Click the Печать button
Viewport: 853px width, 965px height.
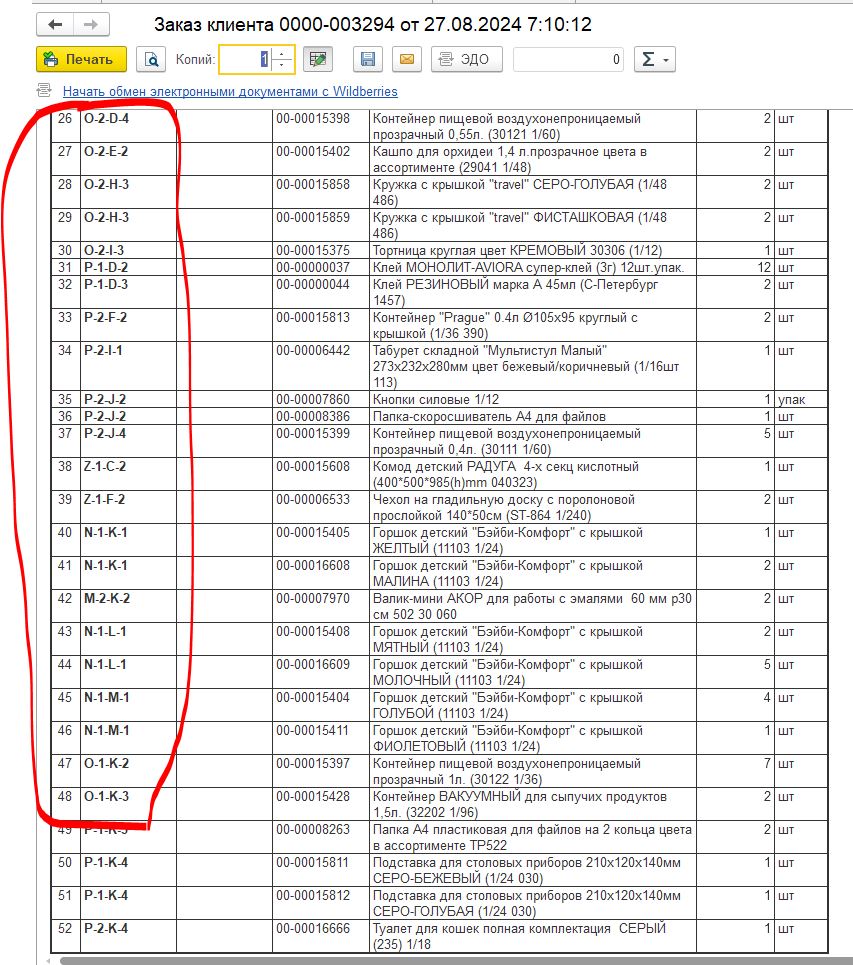tap(81, 60)
